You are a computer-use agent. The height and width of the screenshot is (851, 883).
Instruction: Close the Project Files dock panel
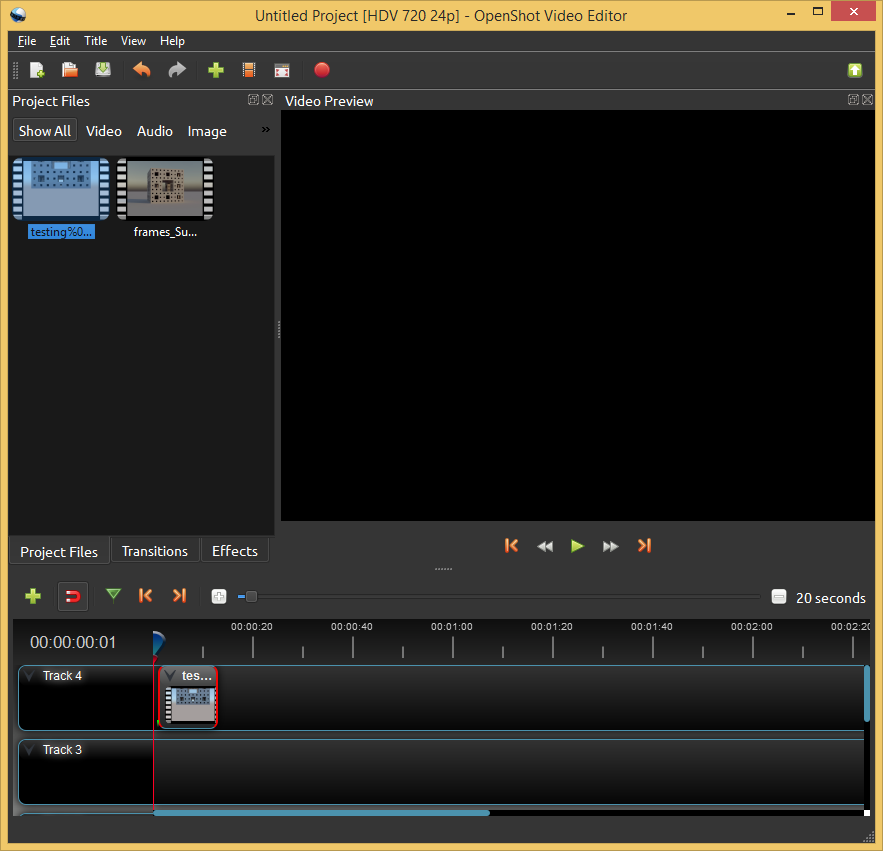(x=267, y=100)
